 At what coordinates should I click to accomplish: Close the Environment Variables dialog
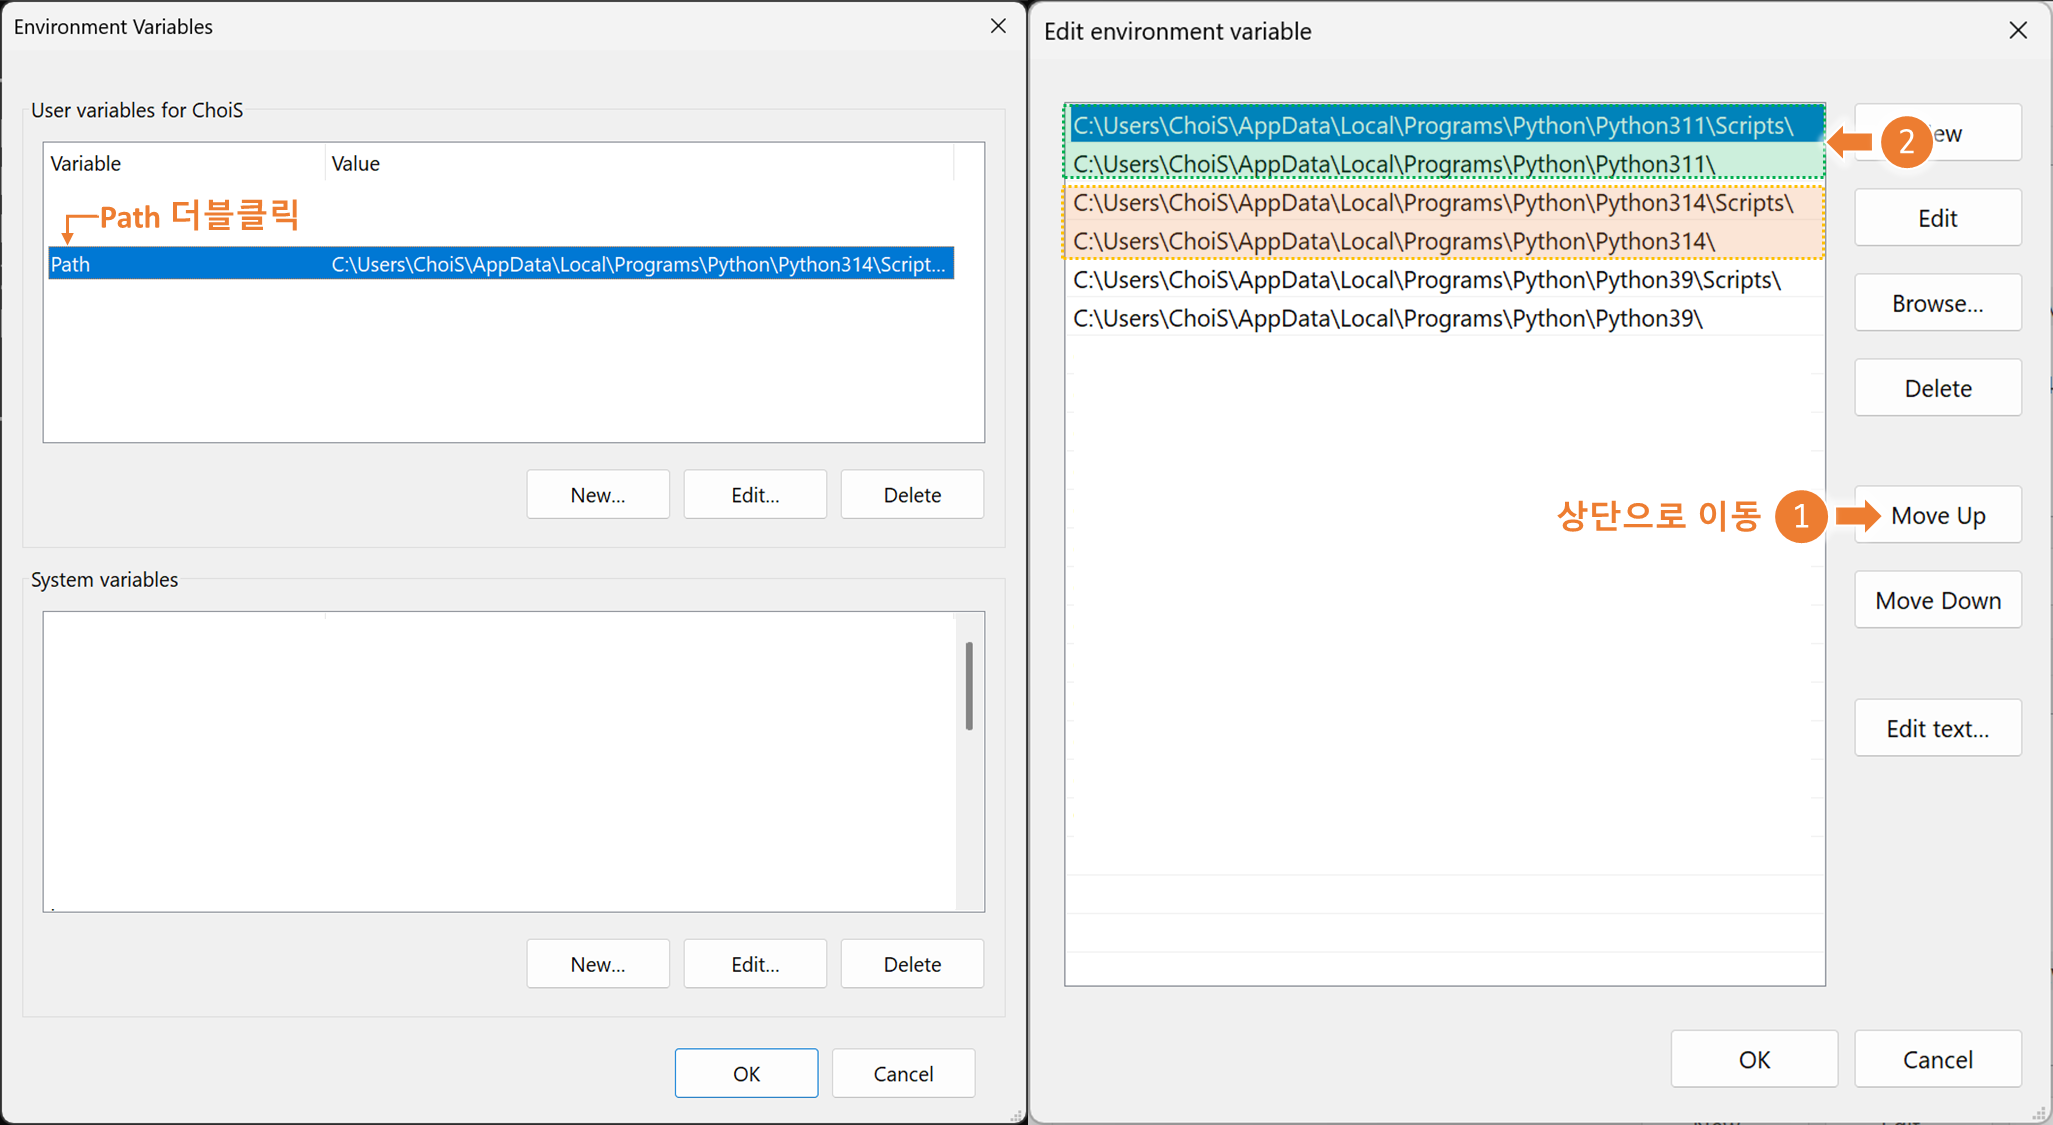click(x=998, y=26)
